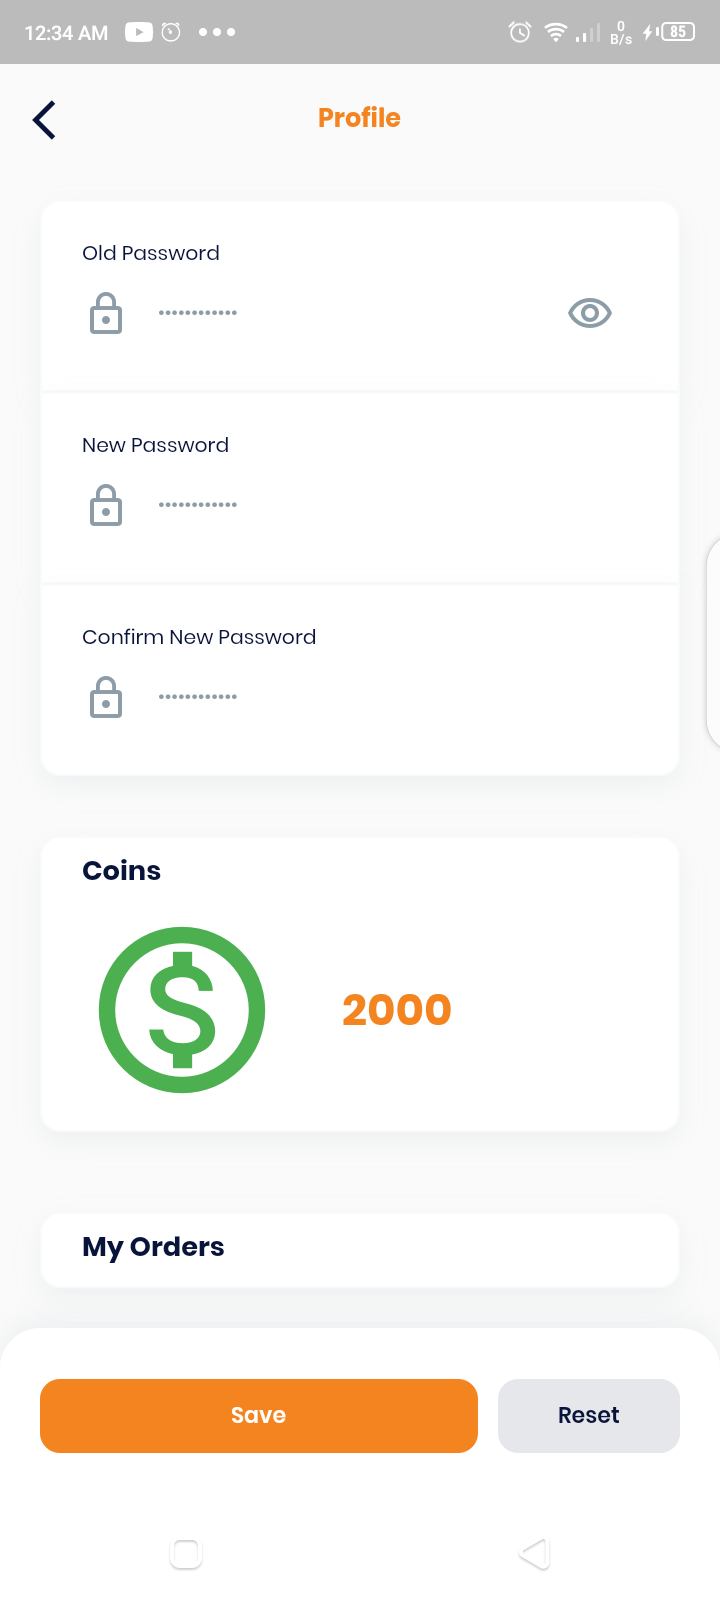Tap the 2000 coins balance
The width and height of the screenshot is (720, 1600).
click(x=397, y=1010)
